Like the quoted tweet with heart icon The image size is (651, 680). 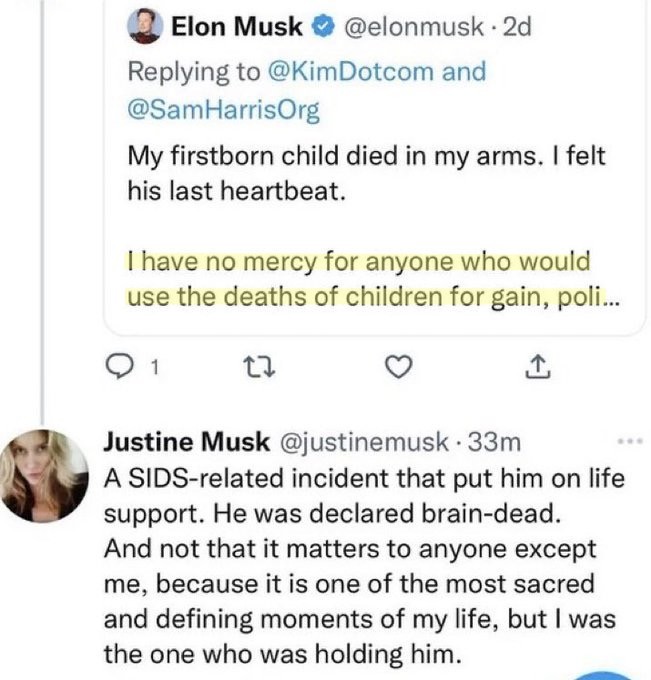point(399,370)
